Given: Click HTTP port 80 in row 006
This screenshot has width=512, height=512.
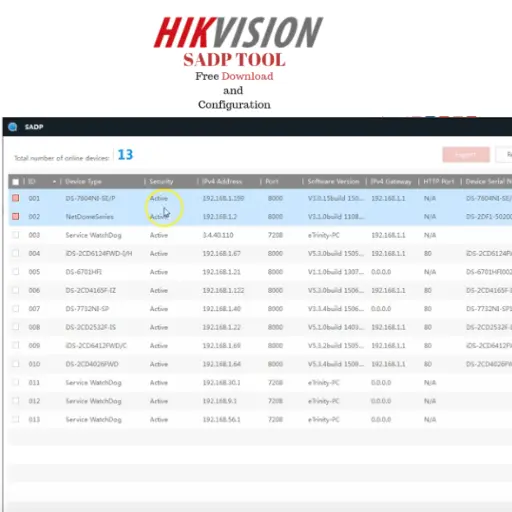Looking at the screenshot, I should (x=428, y=290).
